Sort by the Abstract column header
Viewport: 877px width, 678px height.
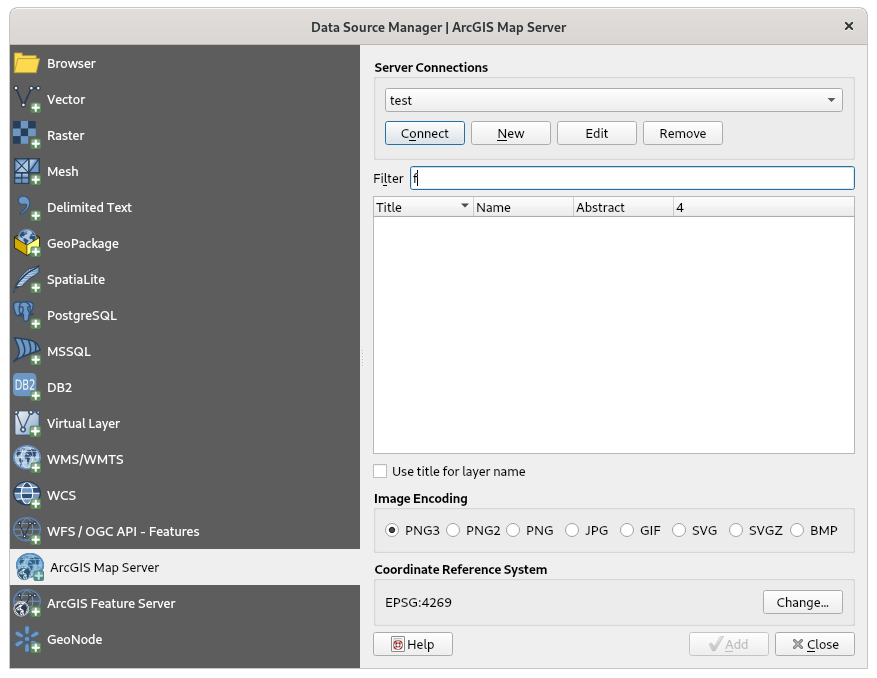click(x=623, y=207)
